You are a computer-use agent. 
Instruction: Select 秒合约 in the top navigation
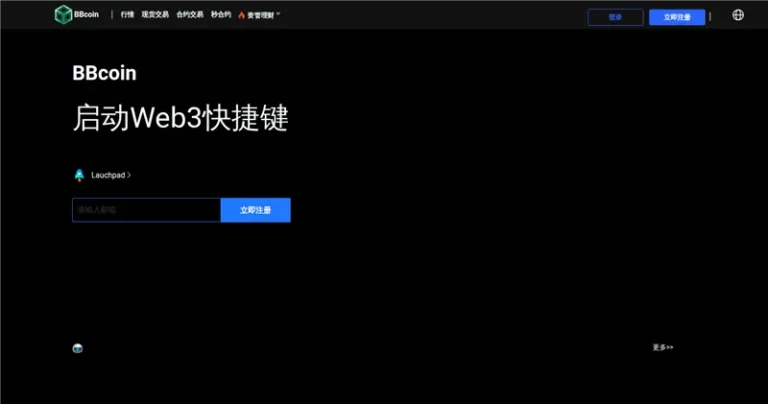click(221, 15)
